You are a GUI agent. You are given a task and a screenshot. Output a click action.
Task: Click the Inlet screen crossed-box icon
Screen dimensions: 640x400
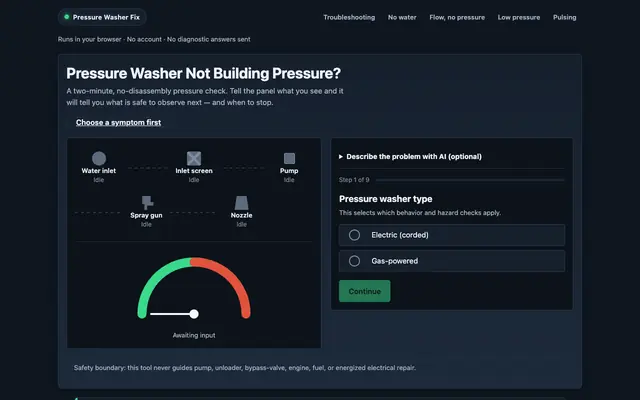(194, 158)
